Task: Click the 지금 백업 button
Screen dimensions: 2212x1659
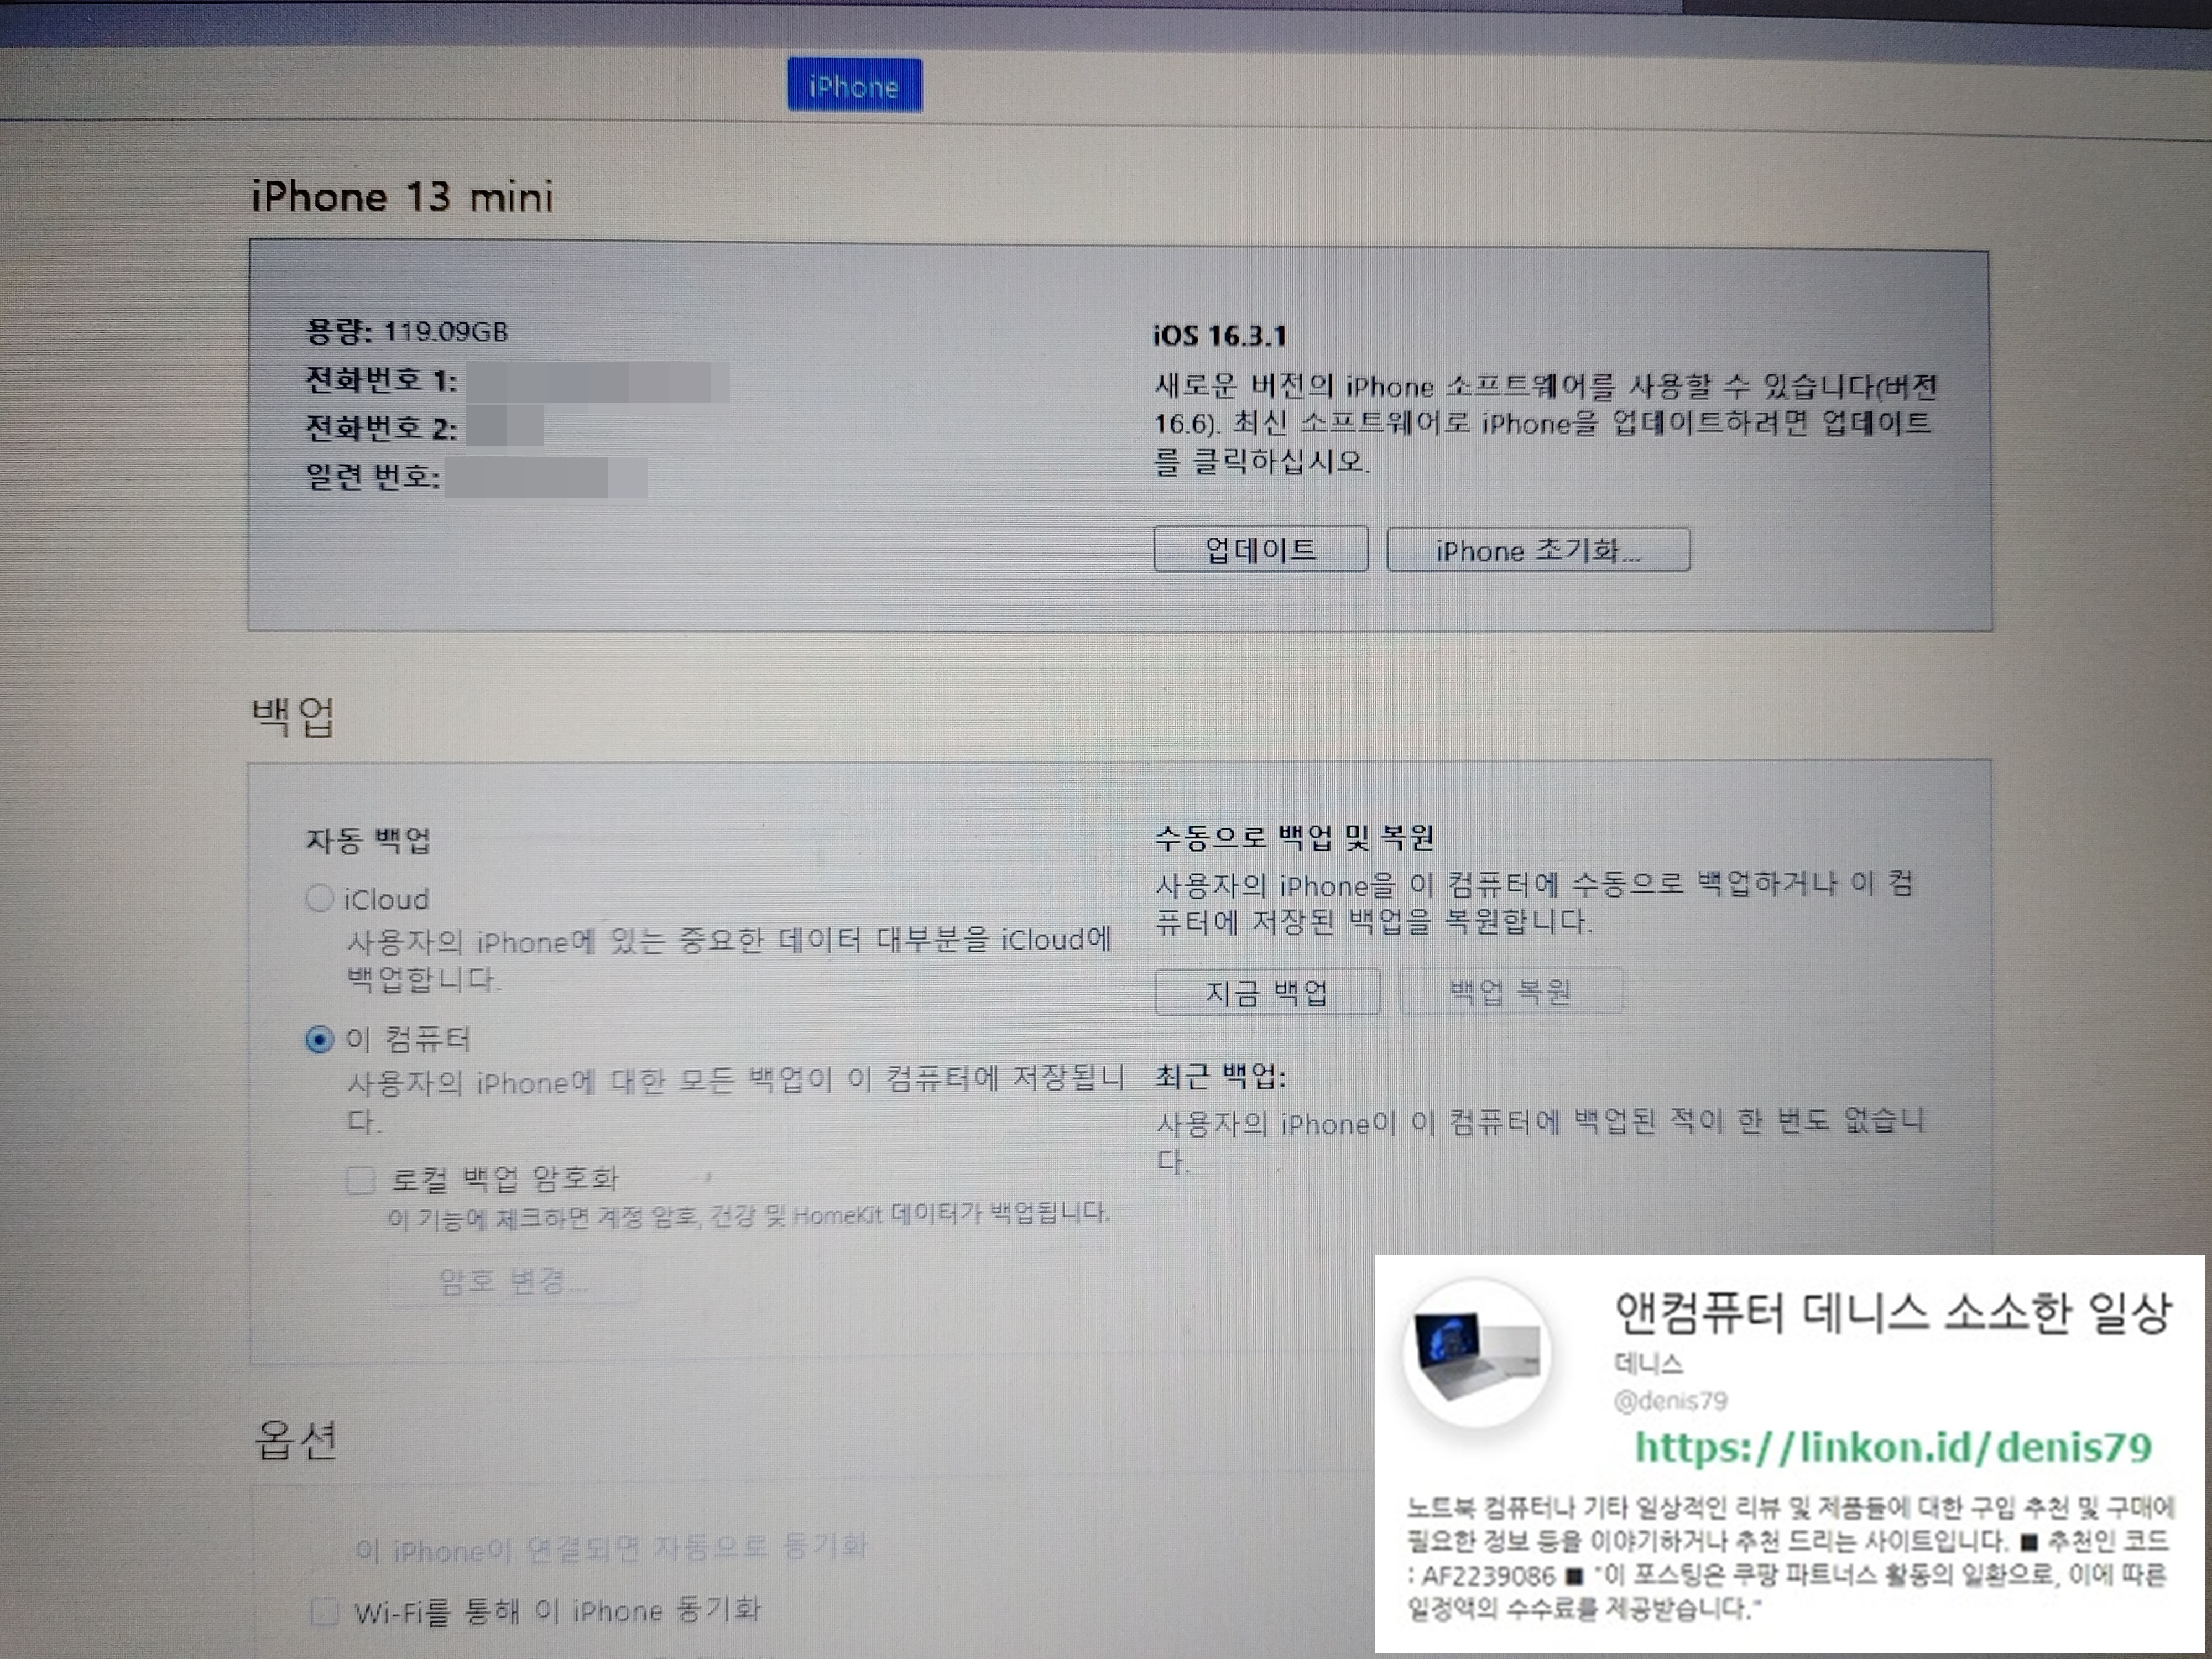Action: pyautogui.click(x=1267, y=992)
